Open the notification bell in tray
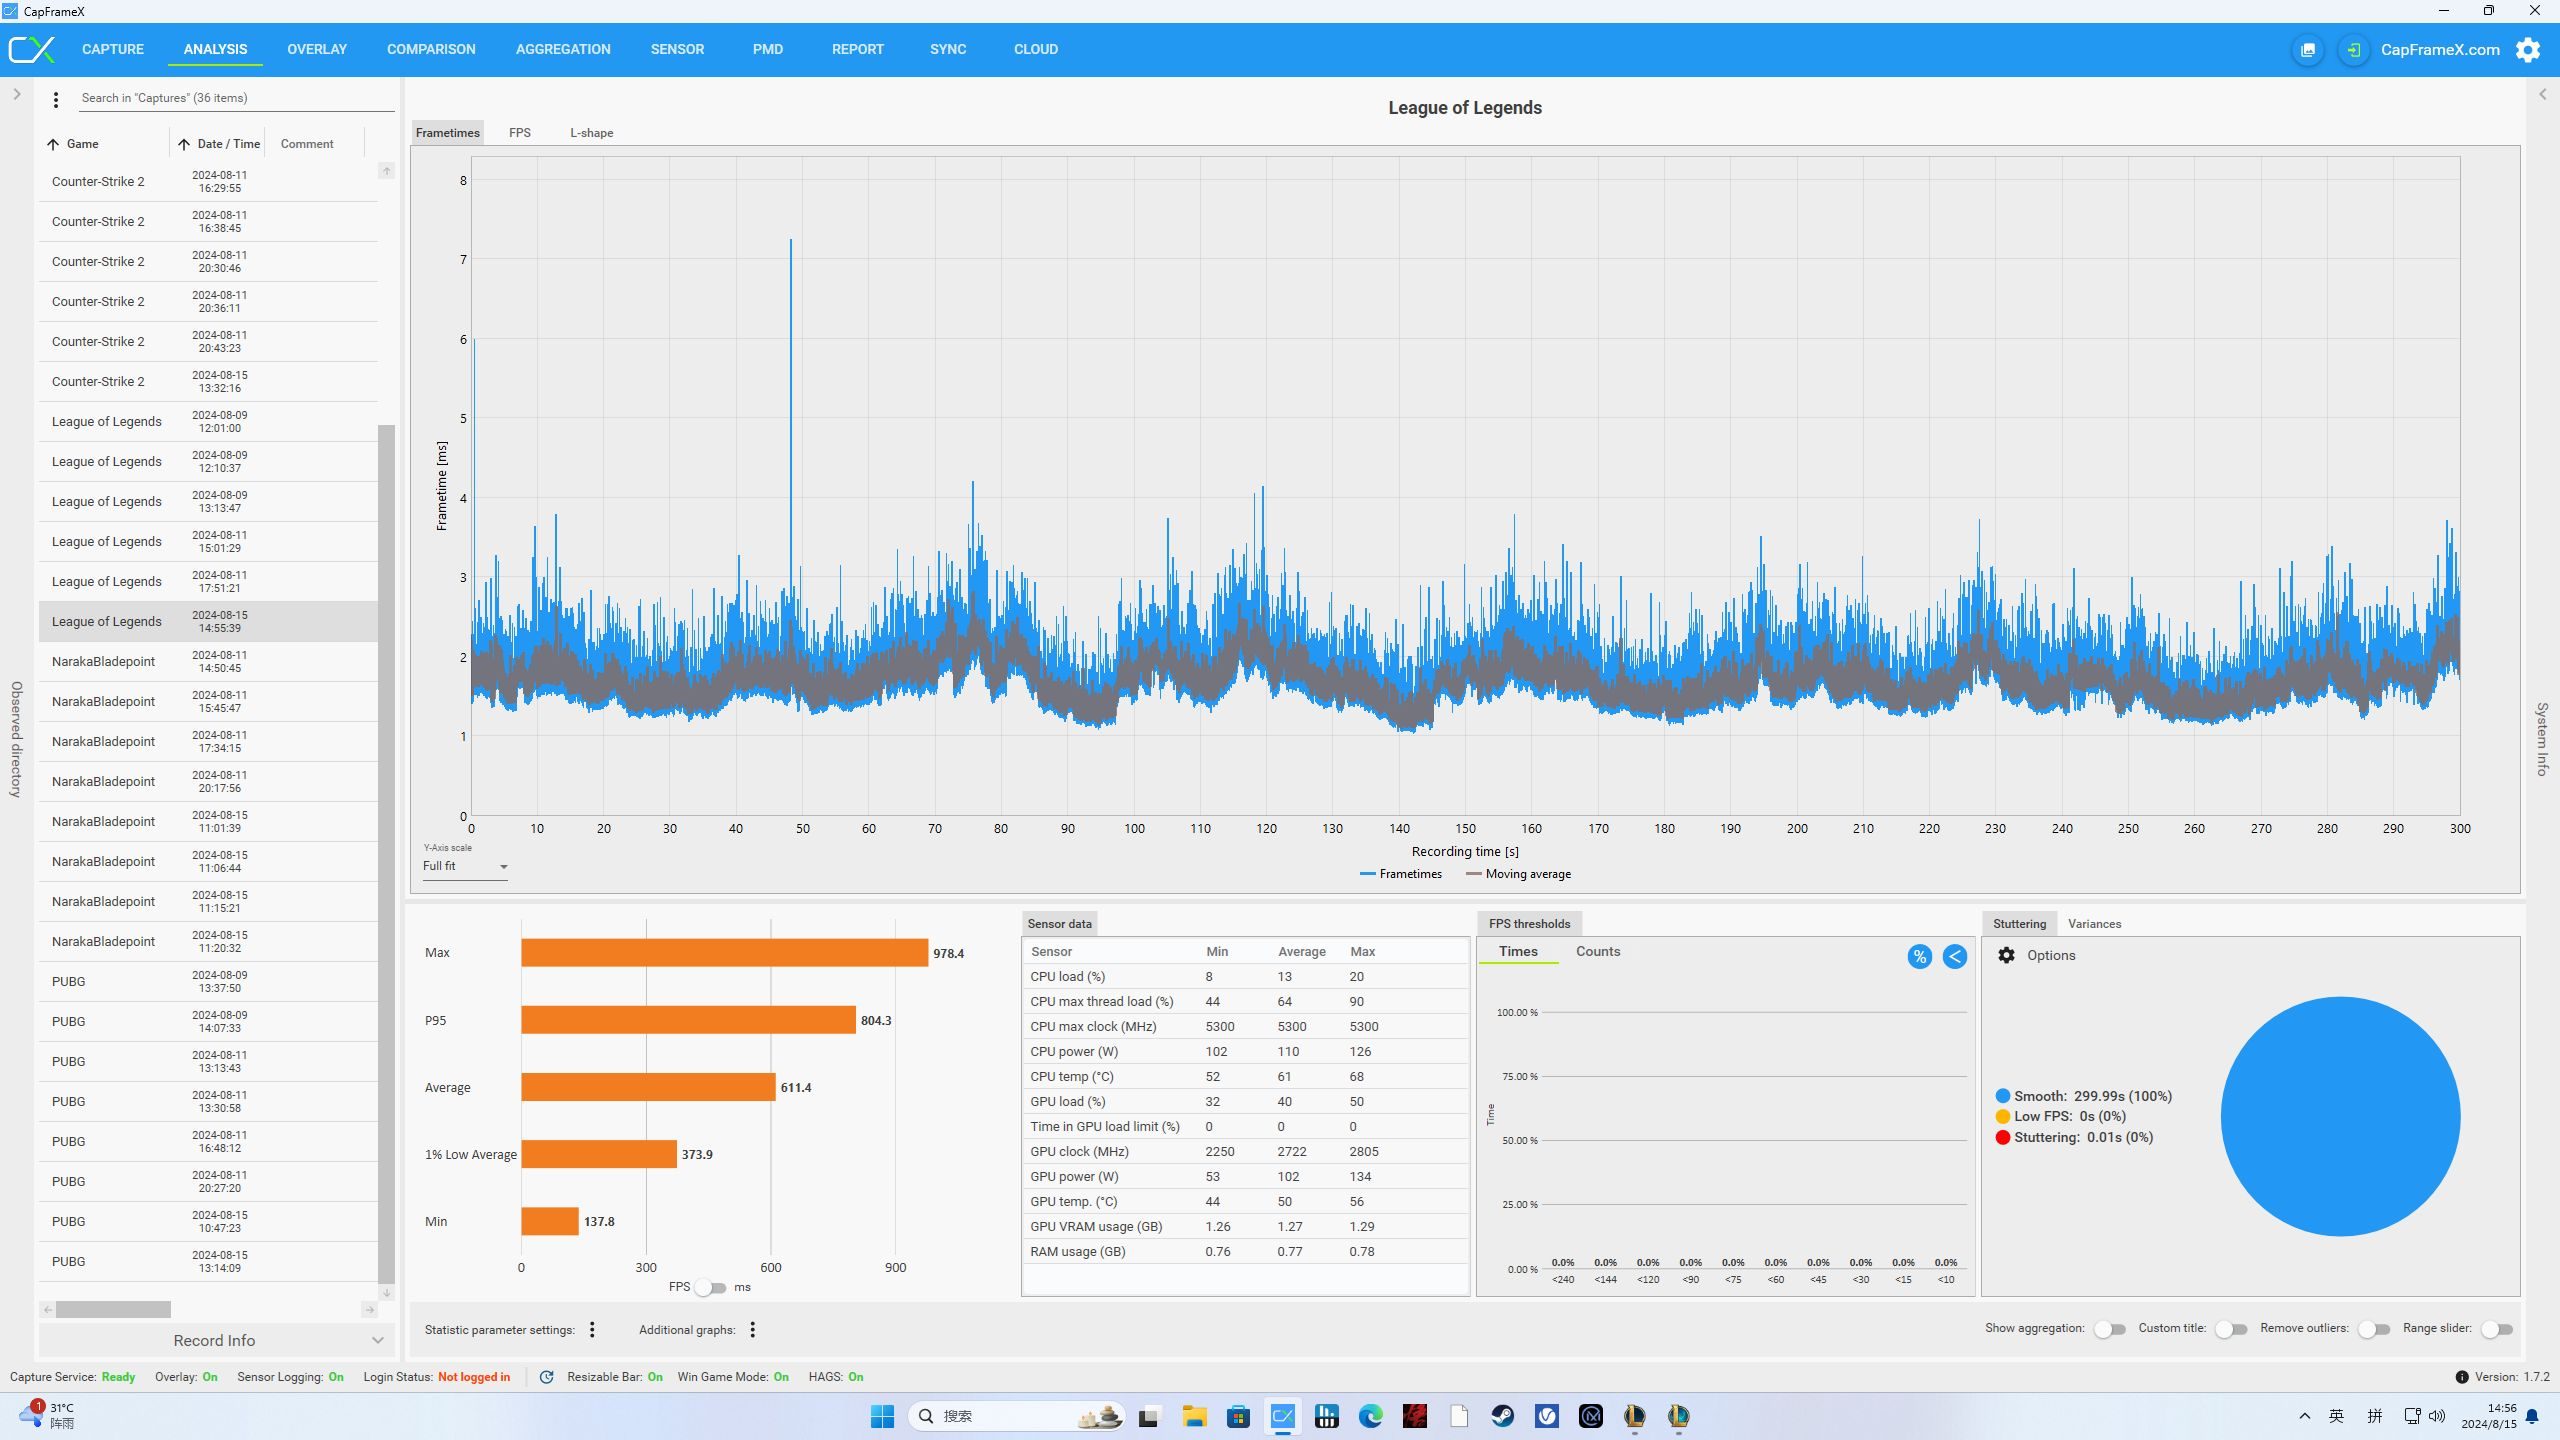This screenshot has width=2560, height=1440. point(2532,1416)
